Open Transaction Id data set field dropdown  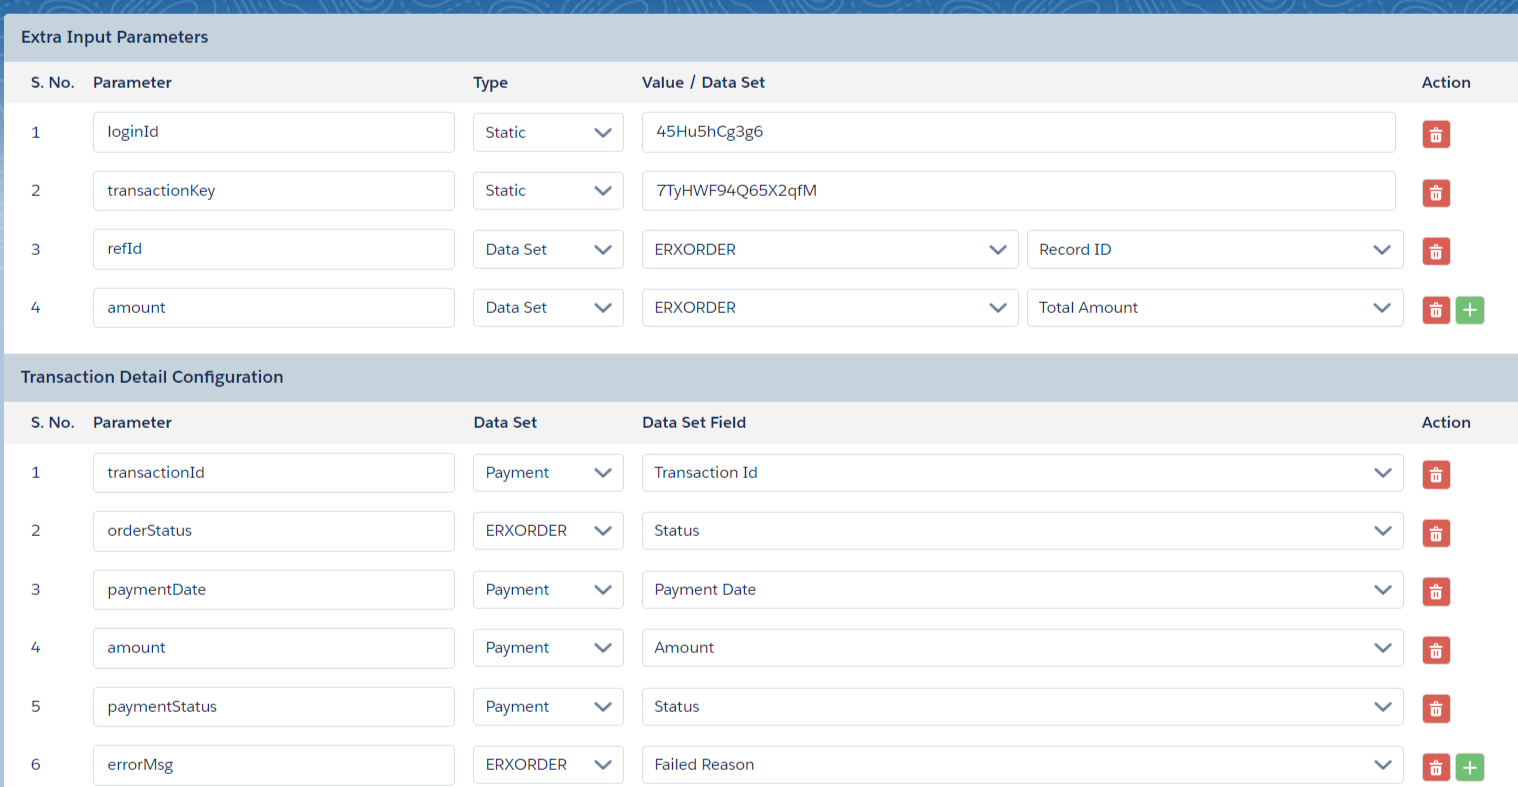(1022, 473)
